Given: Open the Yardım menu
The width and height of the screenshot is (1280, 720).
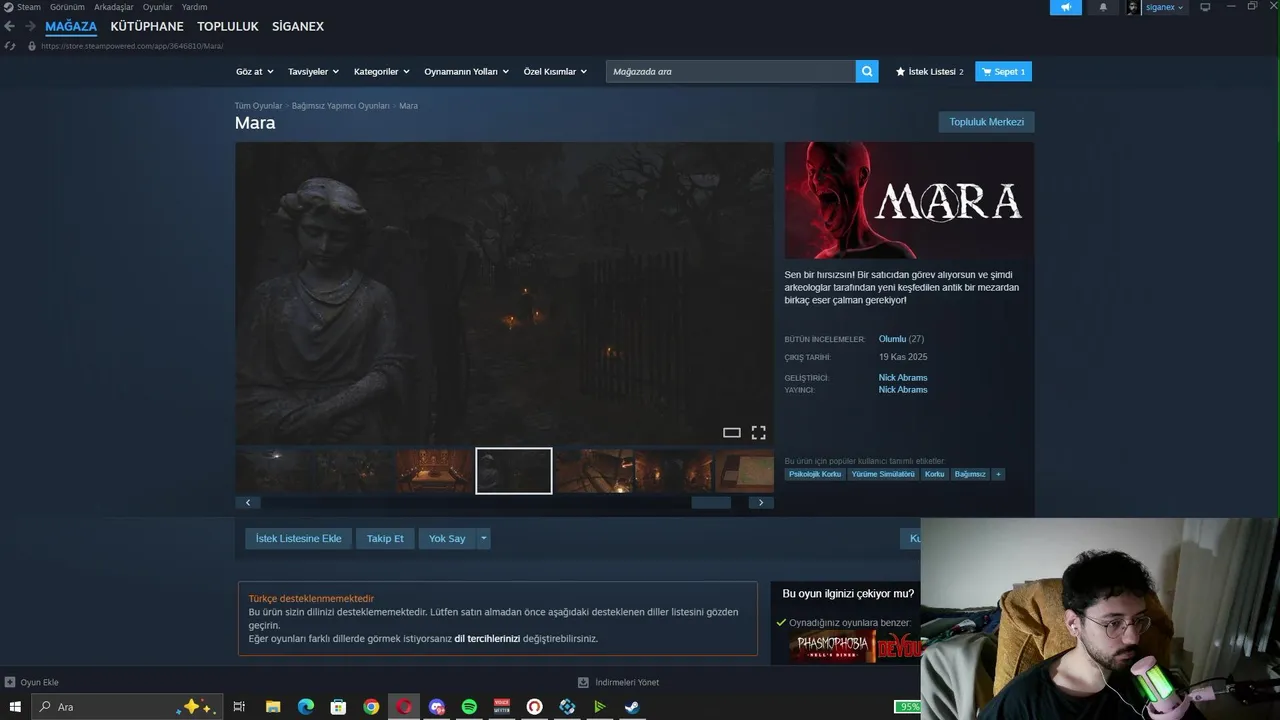Looking at the screenshot, I should tap(194, 7).
